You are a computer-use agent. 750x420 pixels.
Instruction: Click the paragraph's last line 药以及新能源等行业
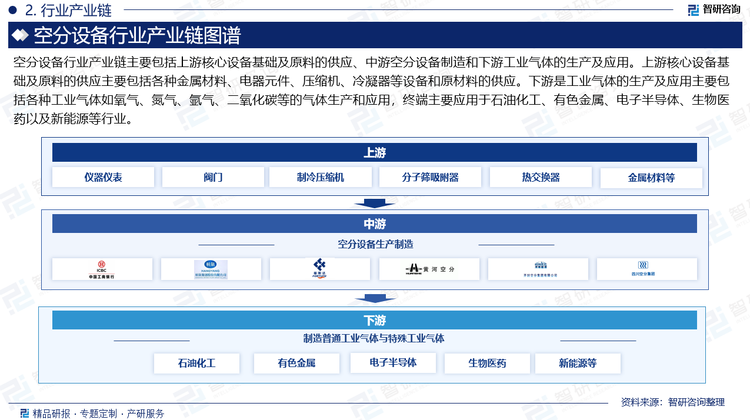73,119
